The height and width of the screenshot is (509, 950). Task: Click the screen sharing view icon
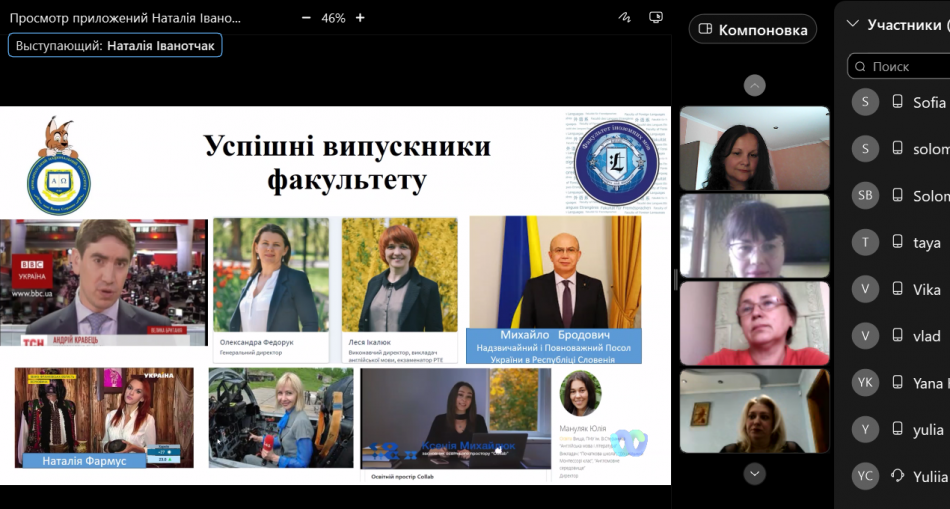tap(656, 17)
